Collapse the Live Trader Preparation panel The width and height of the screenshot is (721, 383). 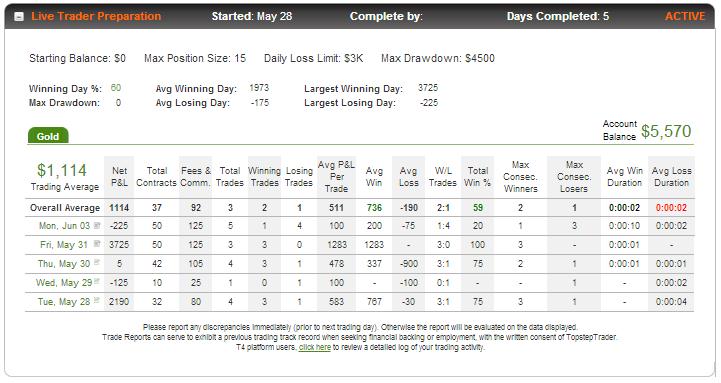(x=19, y=17)
